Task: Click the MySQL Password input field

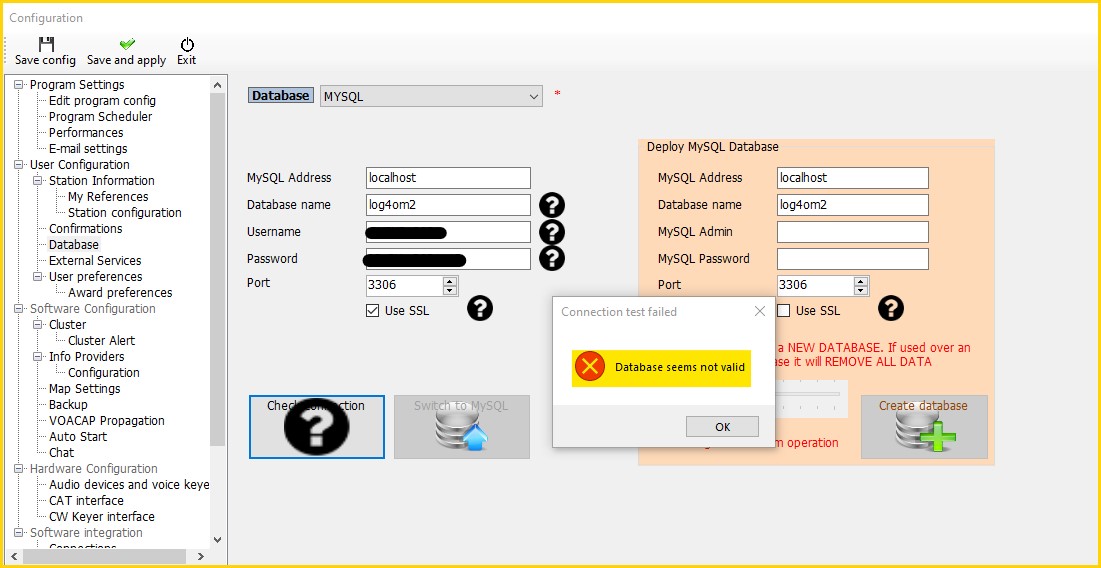Action: 853,258
